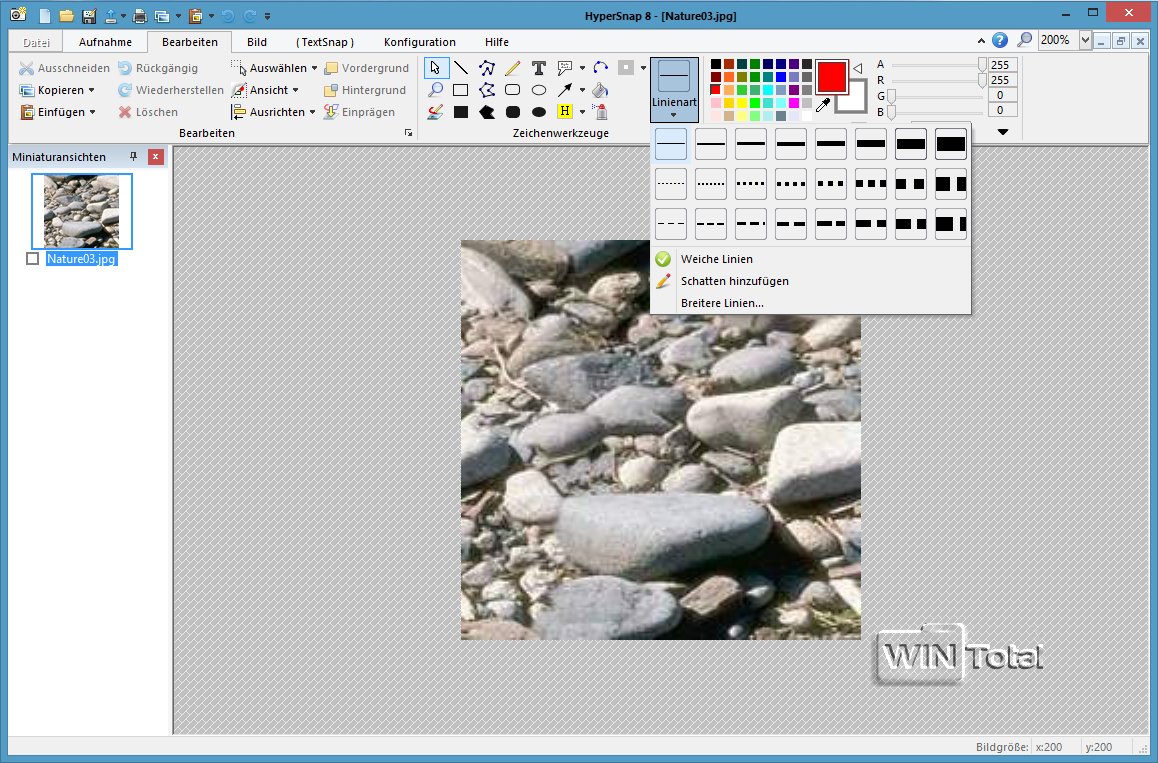Enable Schatten hinzufügen option
Image resolution: width=1158 pixels, height=763 pixels.
pyautogui.click(x=734, y=281)
